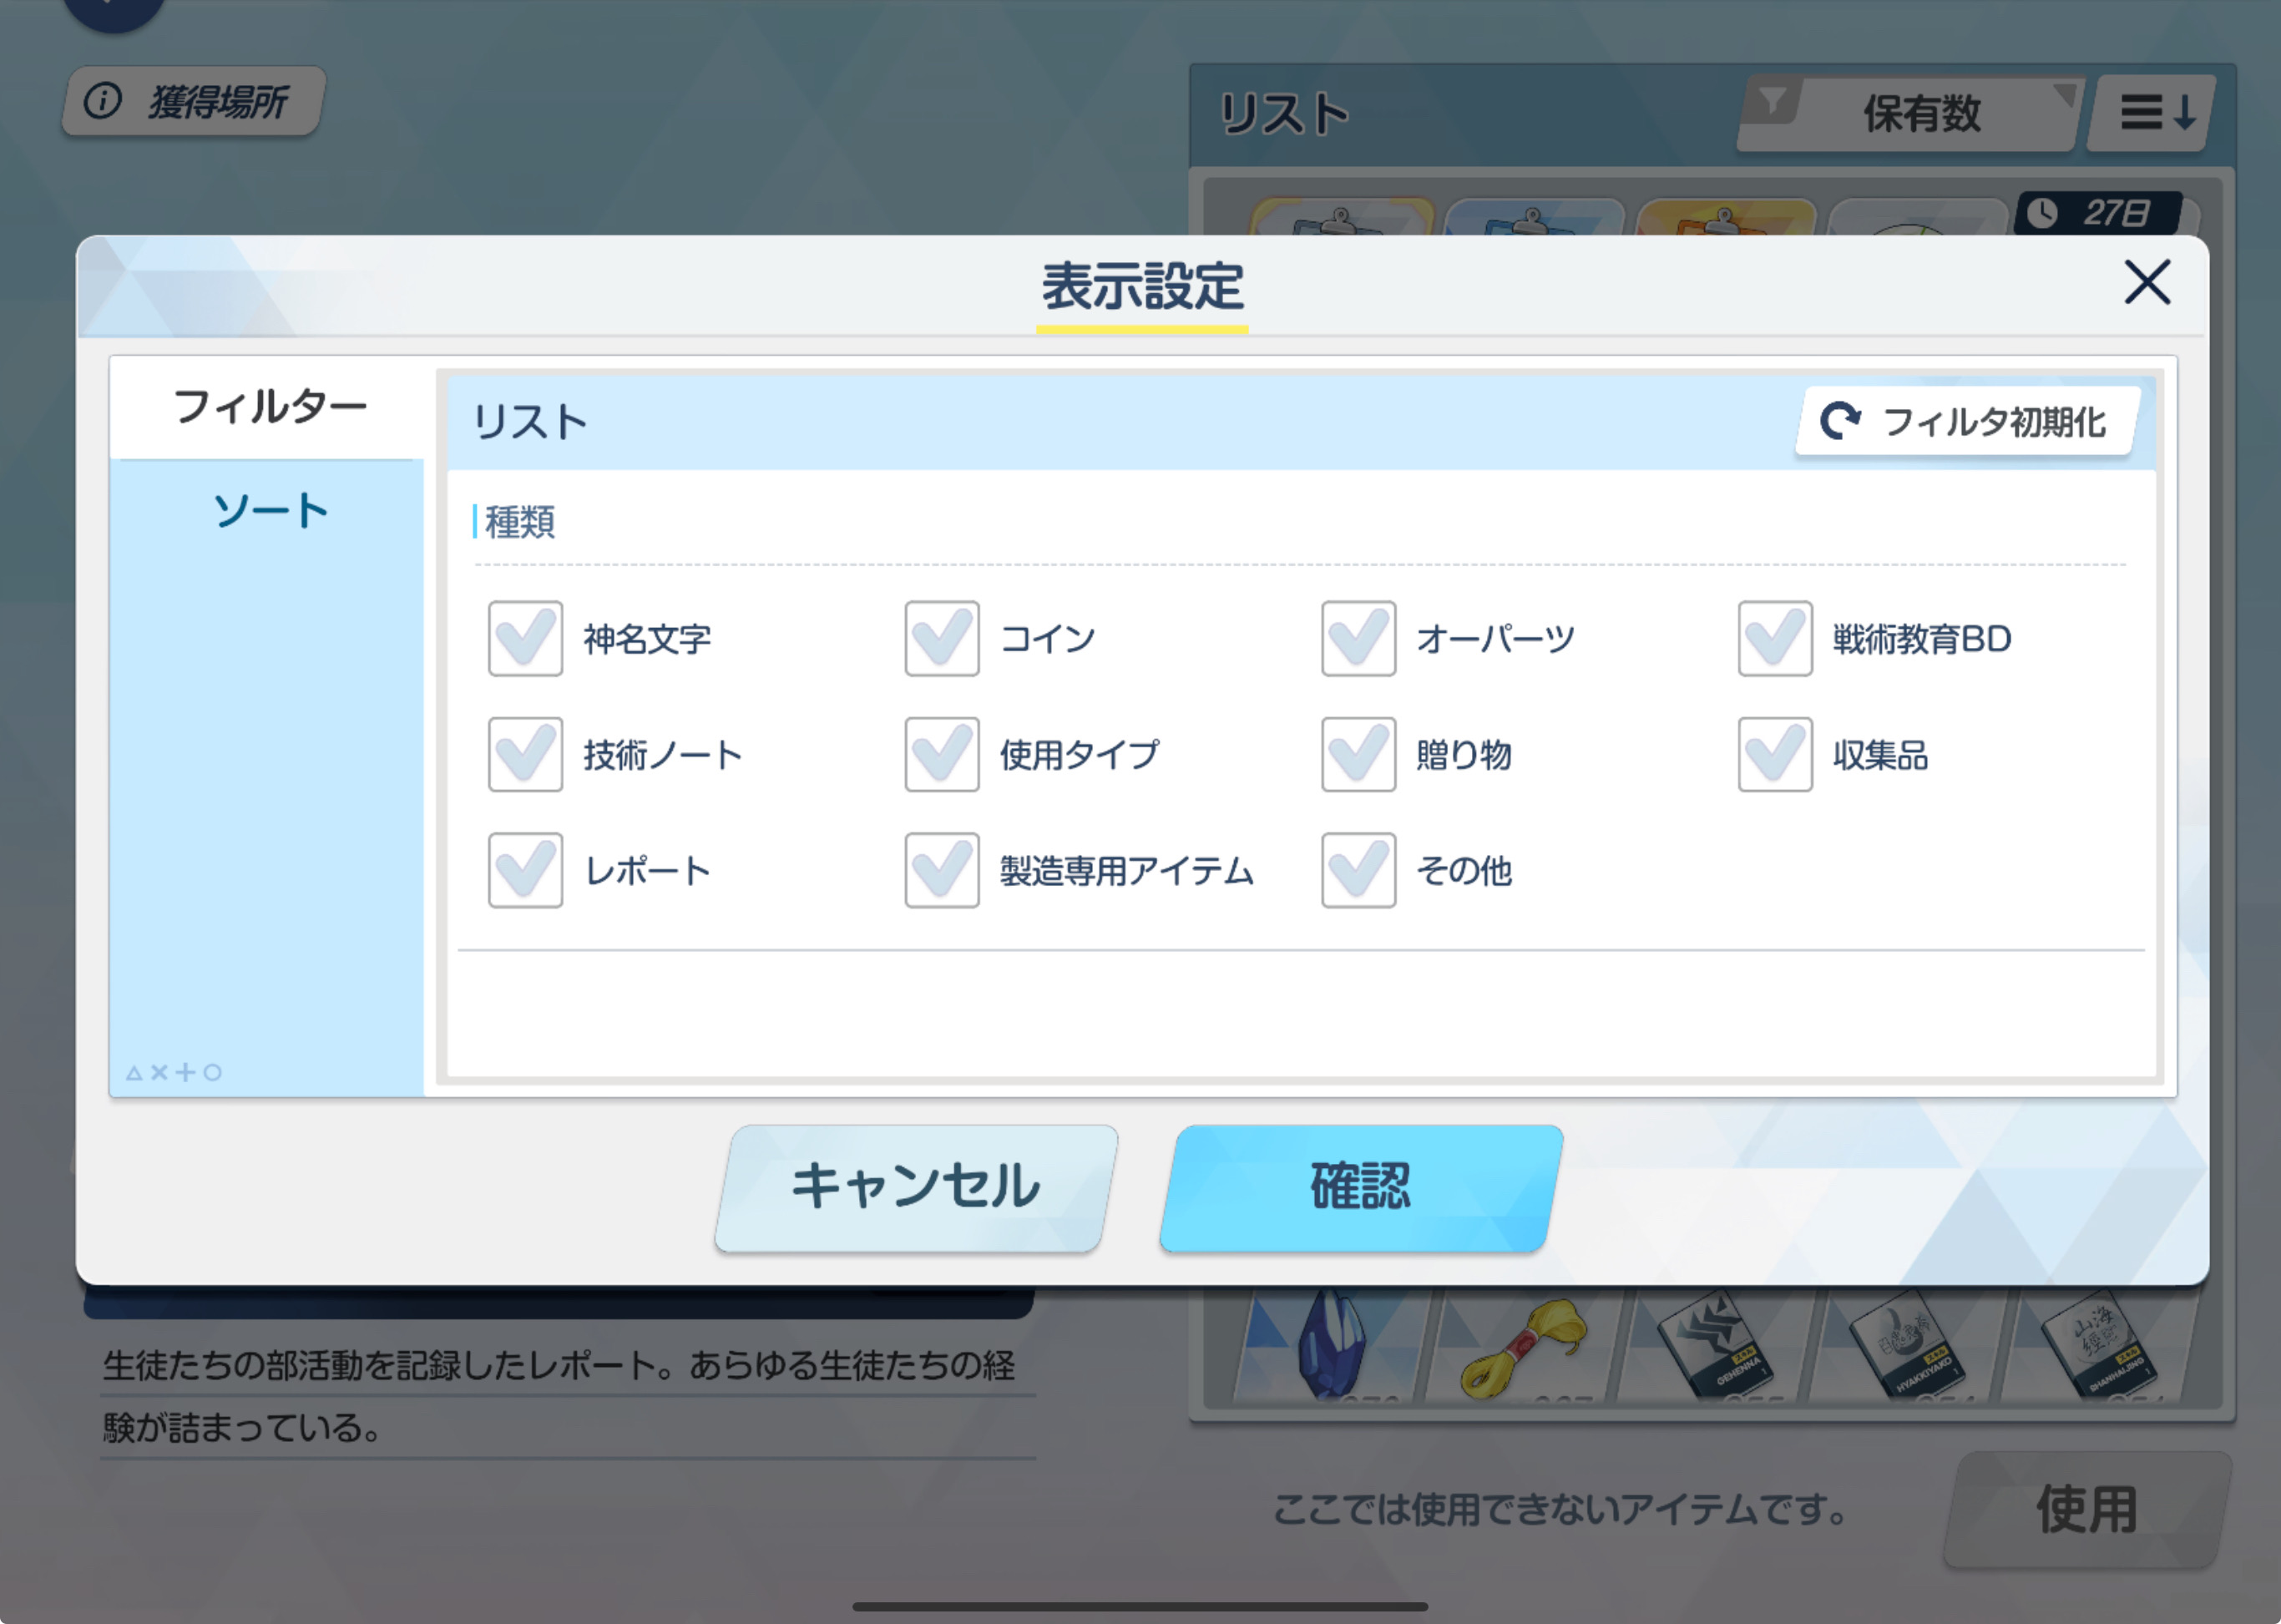Toggle the その他 checkbox
Viewport: 2281px width, 1624px height.
click(1358, 870)
